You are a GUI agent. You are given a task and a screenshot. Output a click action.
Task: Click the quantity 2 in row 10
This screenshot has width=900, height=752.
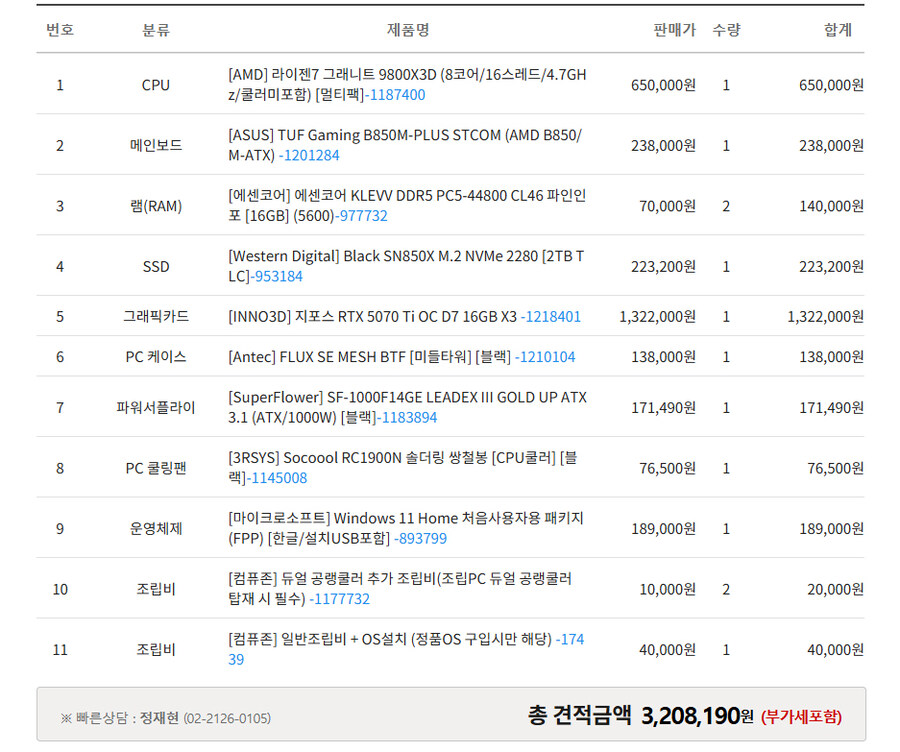[726, 590]
